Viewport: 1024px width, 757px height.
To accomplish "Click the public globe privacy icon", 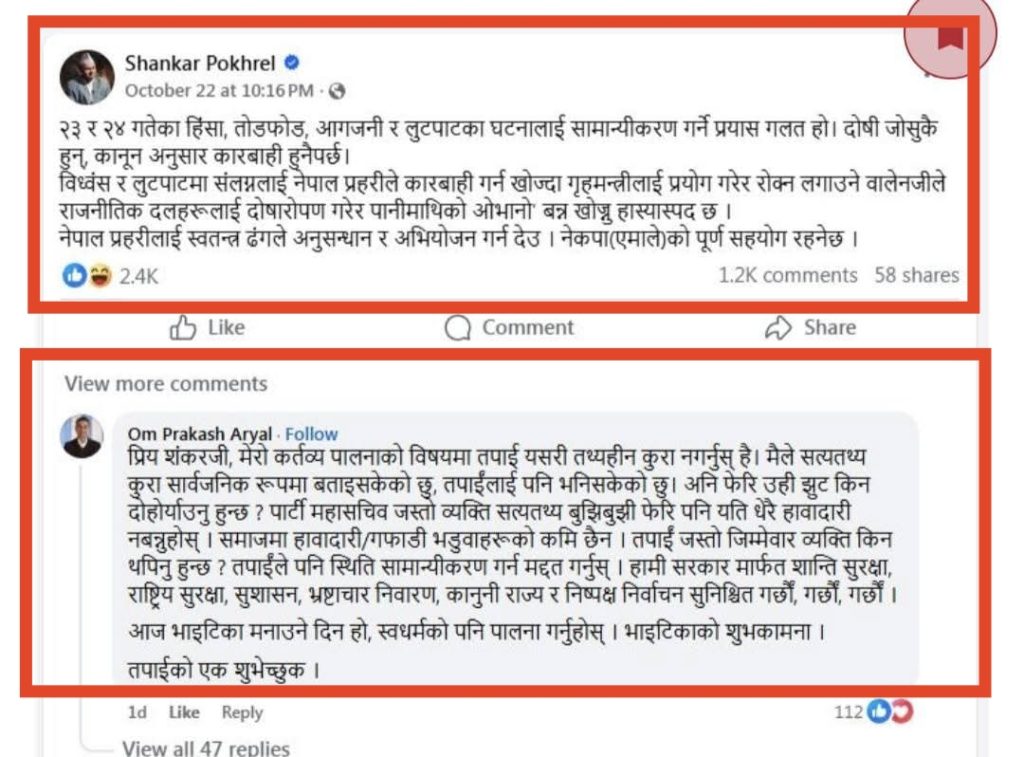I will (x=337, y=91).
